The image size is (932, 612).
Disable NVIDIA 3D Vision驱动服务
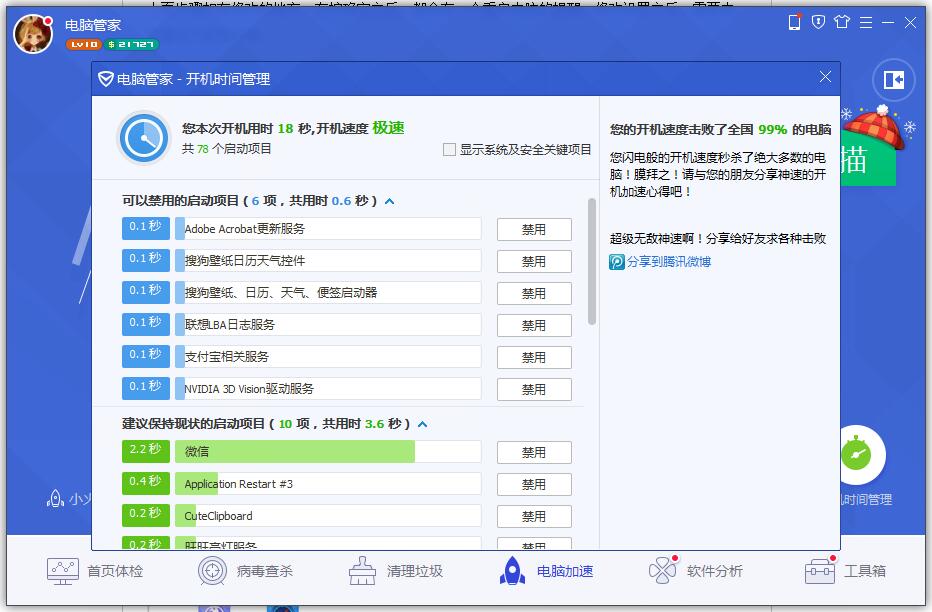pos(534,390)
